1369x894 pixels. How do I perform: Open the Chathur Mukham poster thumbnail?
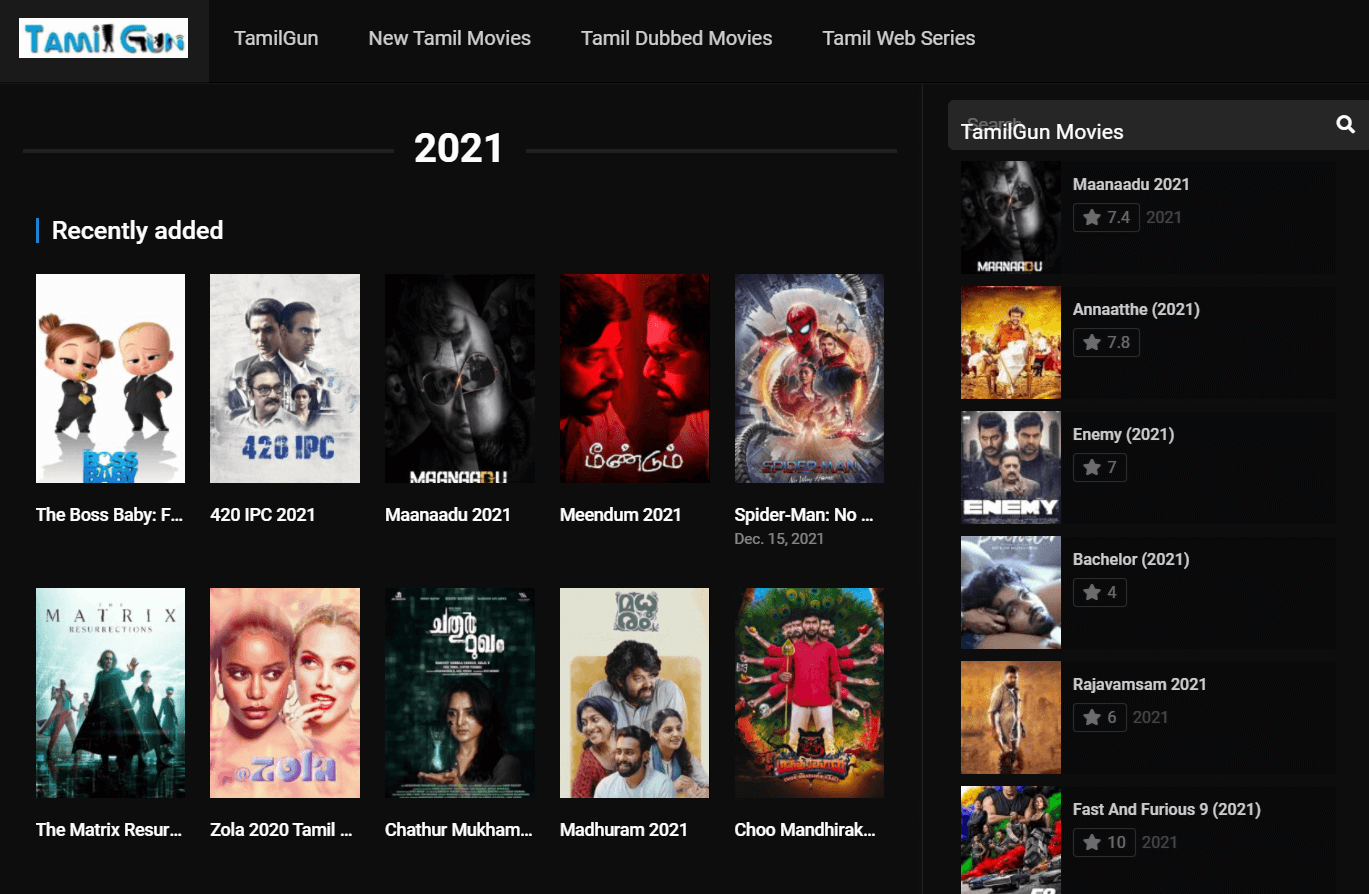(x=460, y=693)
